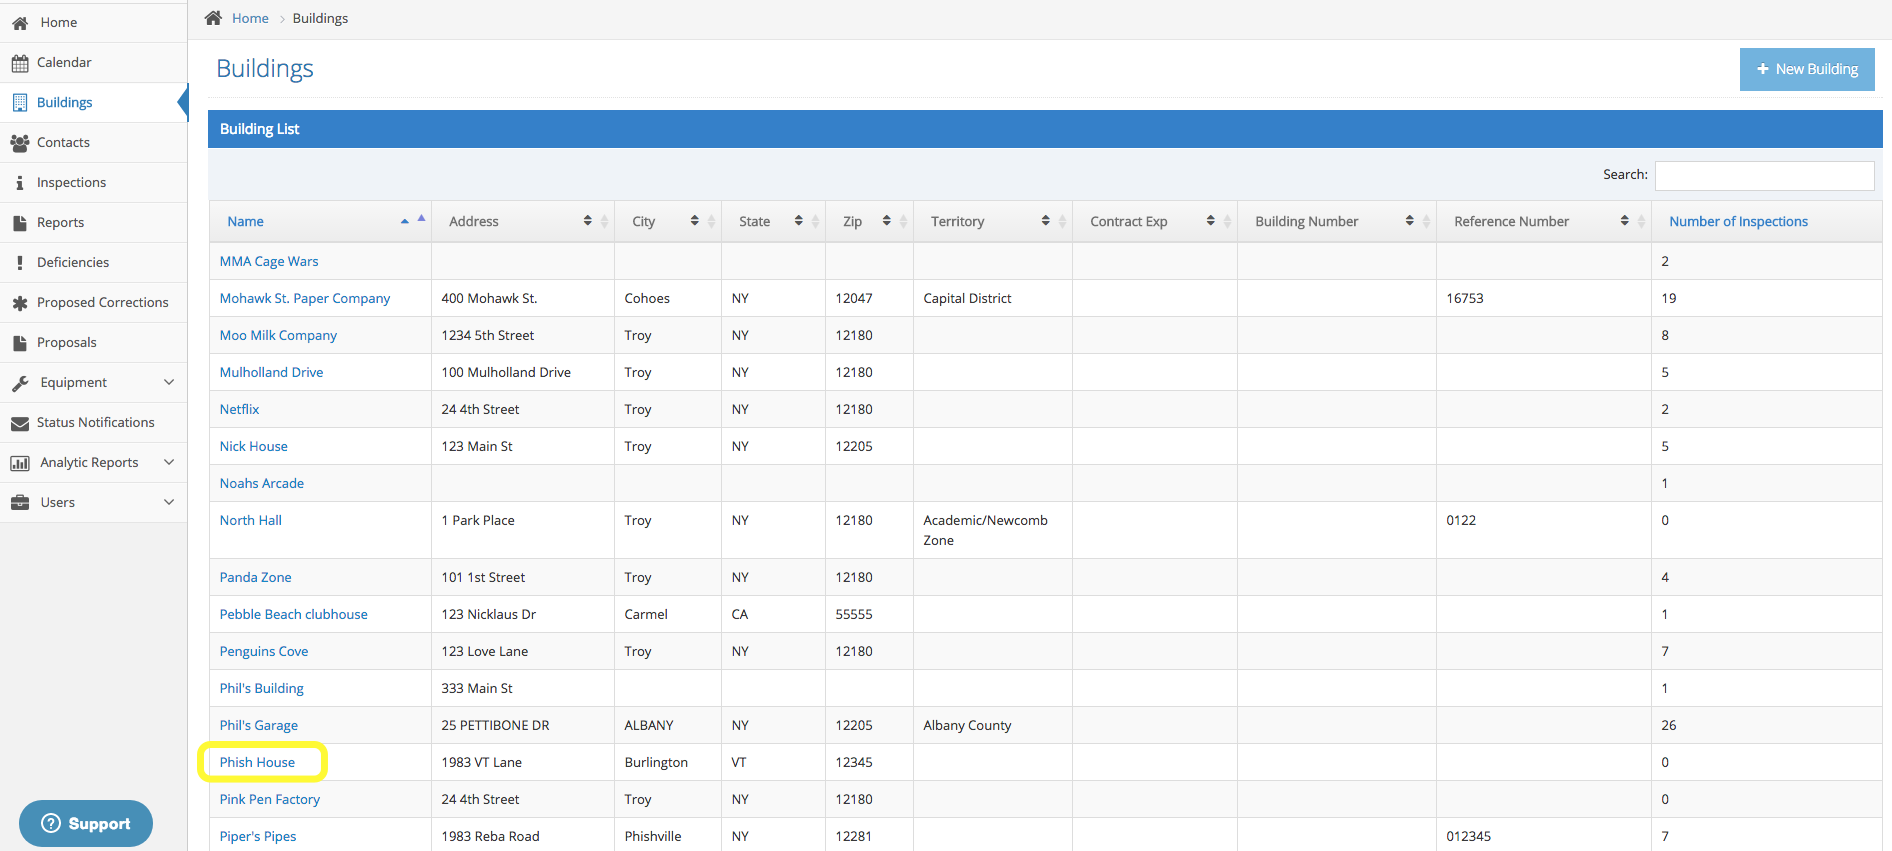Open the Panda Zone building link
The image size is (1892, 851).
click(x=255, y=577)
